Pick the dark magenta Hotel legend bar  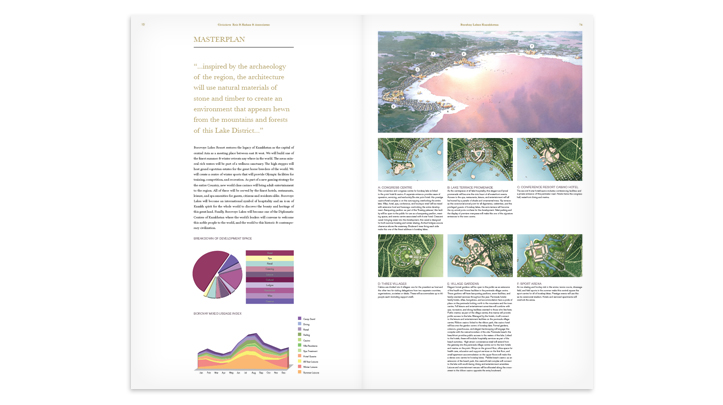[270, 253]
